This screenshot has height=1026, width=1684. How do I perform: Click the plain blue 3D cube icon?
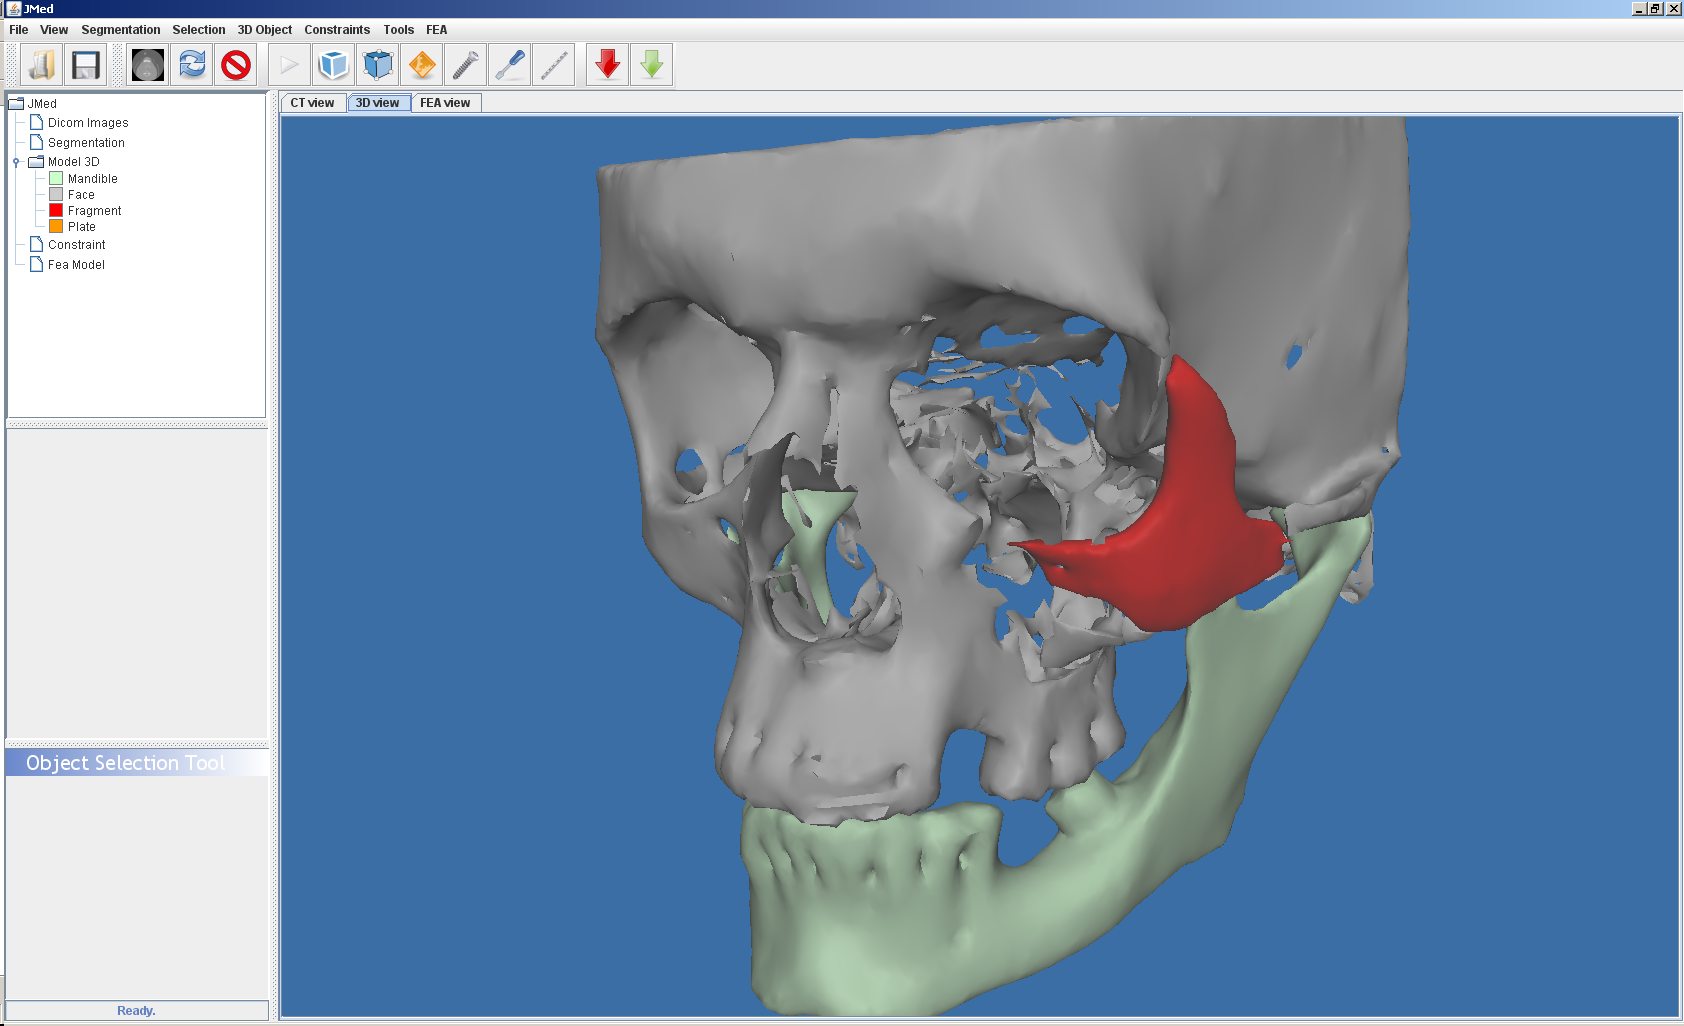333,66
